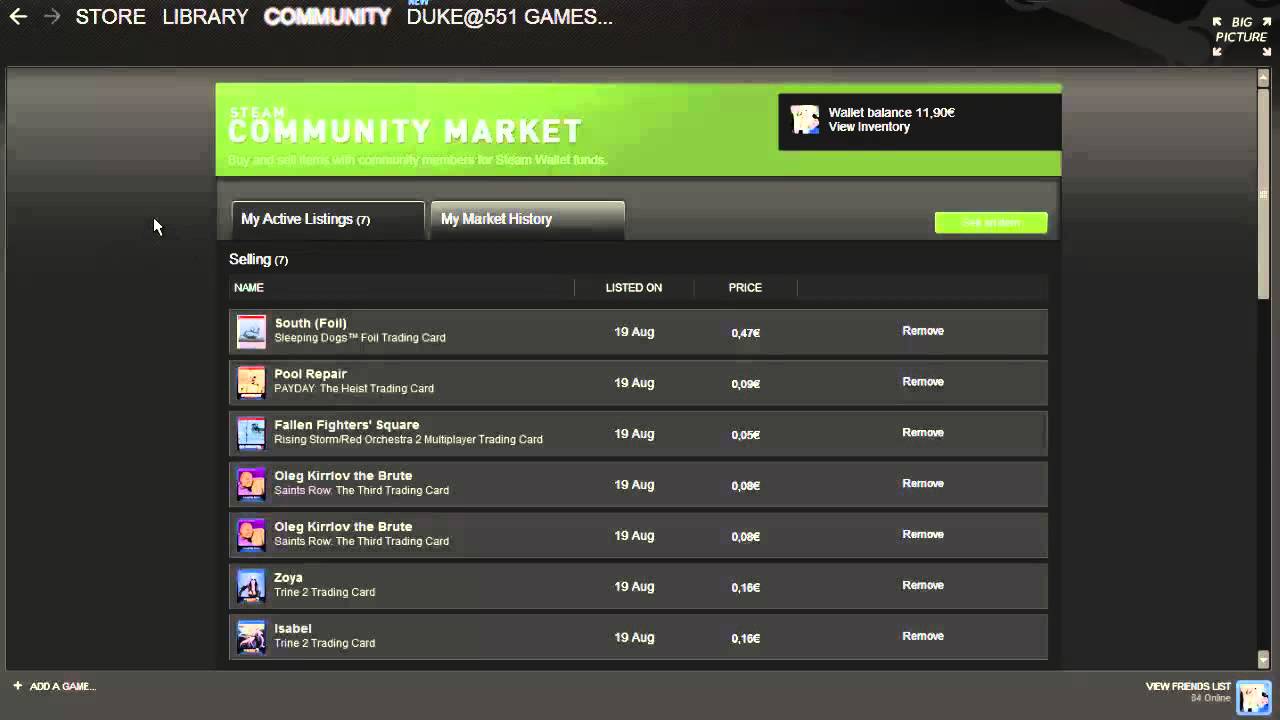Open the LIBRARY menu

[205, 17]
